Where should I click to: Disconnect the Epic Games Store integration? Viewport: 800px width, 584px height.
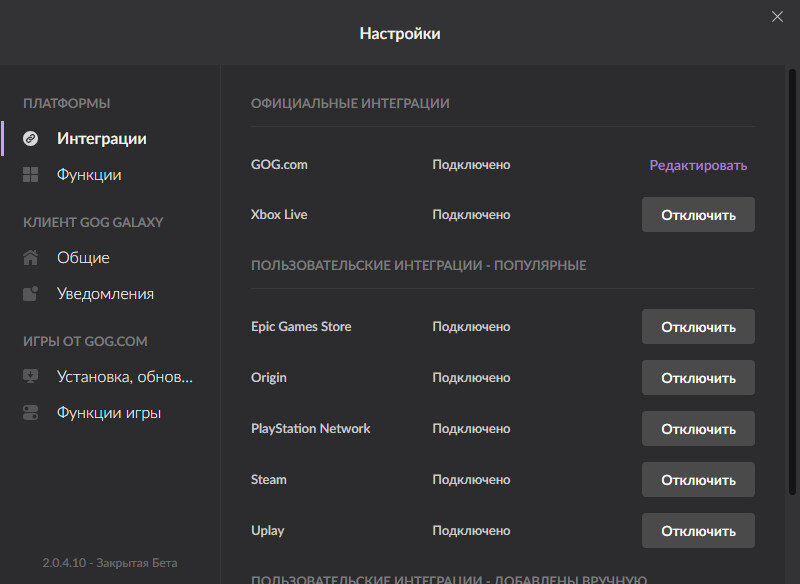[698, 327]
